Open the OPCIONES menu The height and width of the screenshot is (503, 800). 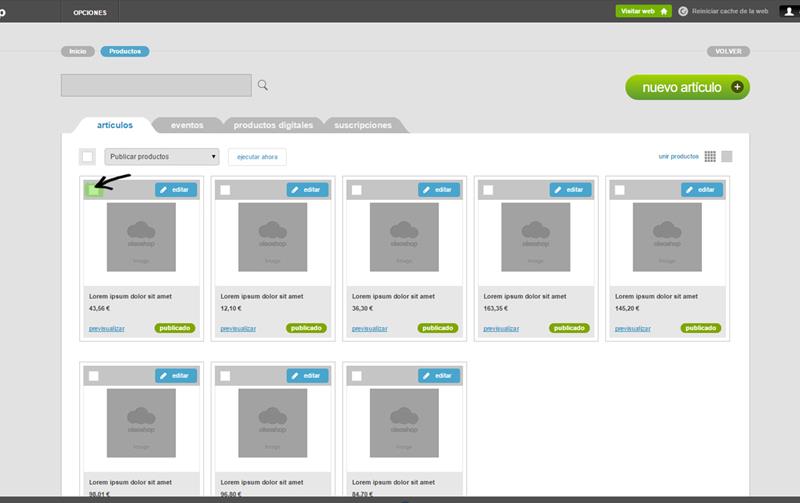tap(90, 11)
